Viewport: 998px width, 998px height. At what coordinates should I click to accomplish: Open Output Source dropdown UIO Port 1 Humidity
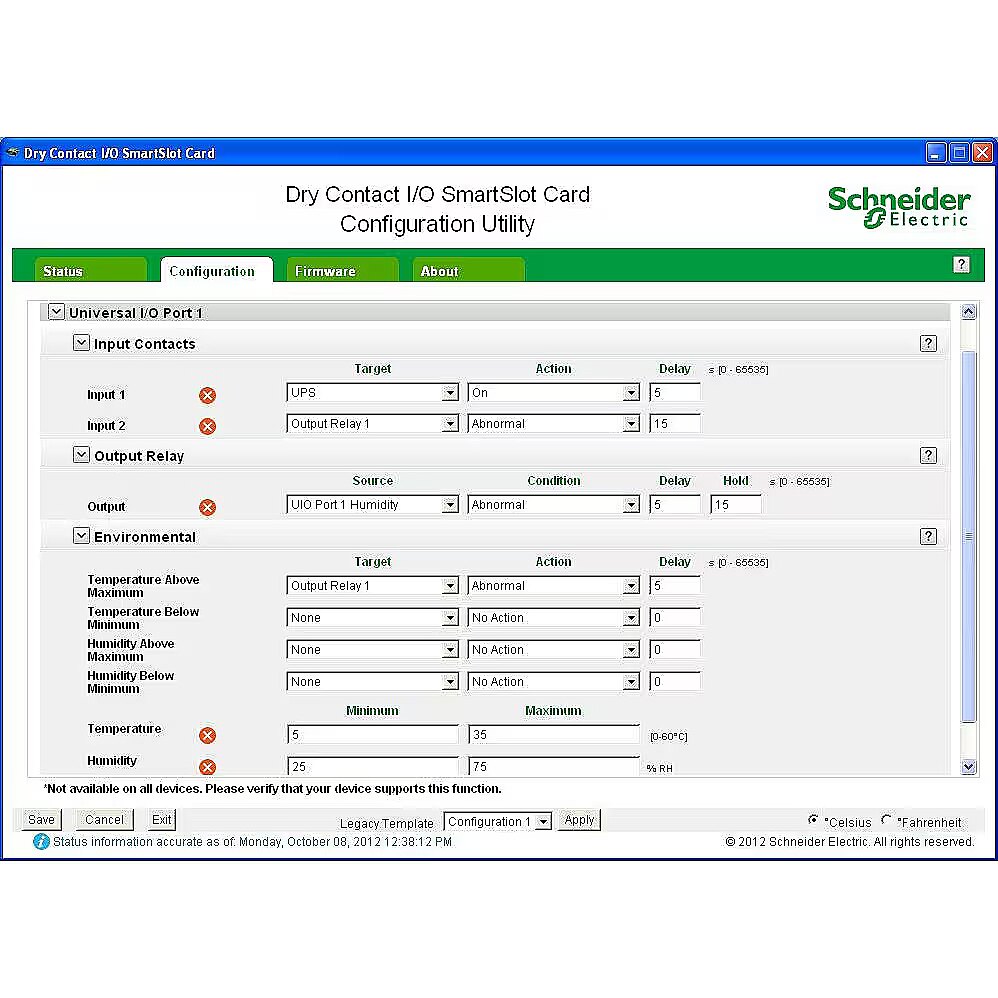tap(372, 505)
